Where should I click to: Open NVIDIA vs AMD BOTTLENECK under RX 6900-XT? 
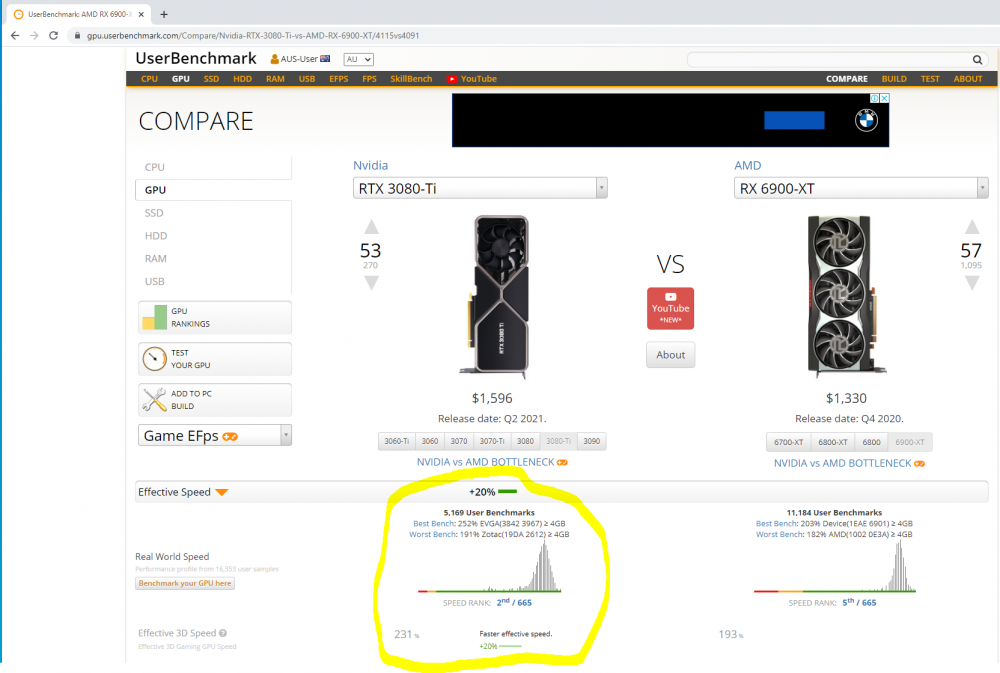pyautogui.click(x=849, y=463)
